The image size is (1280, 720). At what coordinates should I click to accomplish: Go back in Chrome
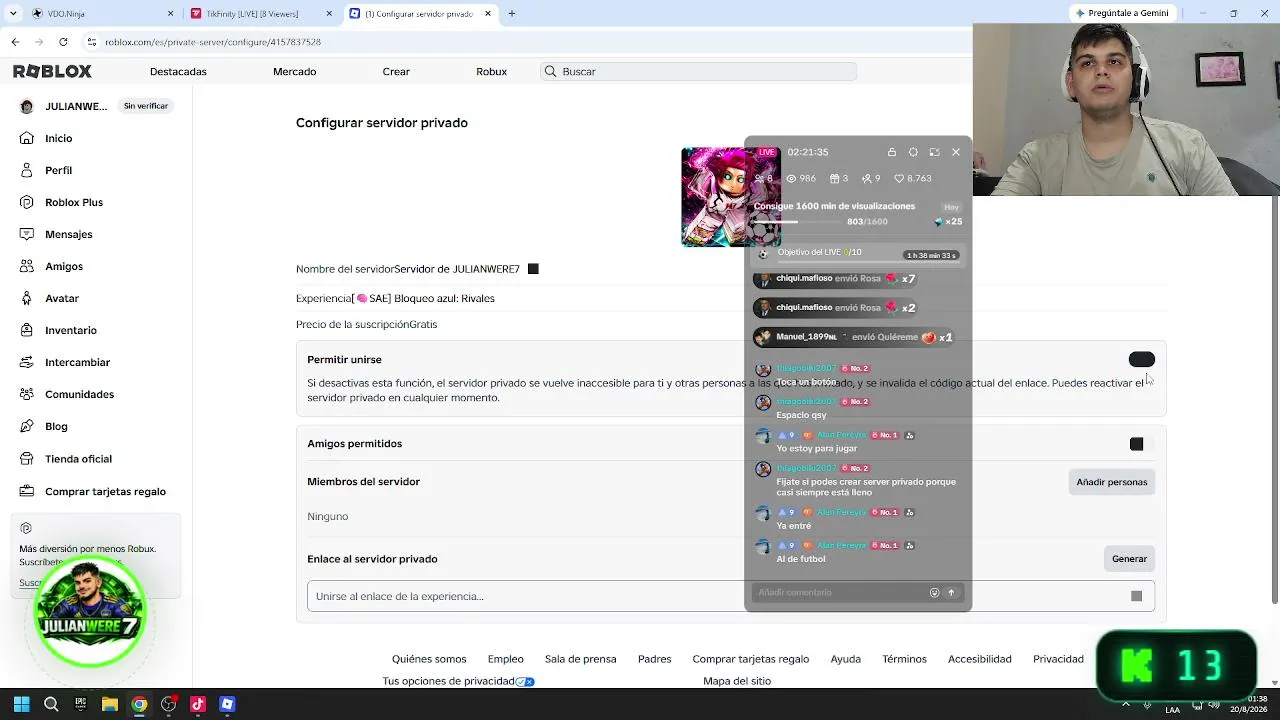coord(15,42)
